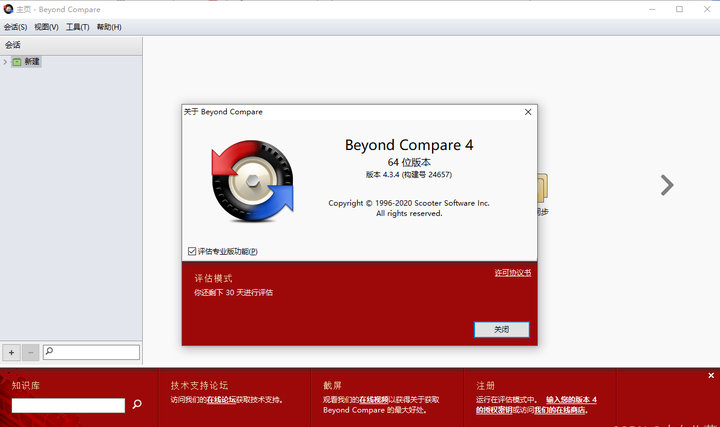Screen dimensions: 720x427
Task: Follow the 在线论坛 support link
Action: (221, 399)
